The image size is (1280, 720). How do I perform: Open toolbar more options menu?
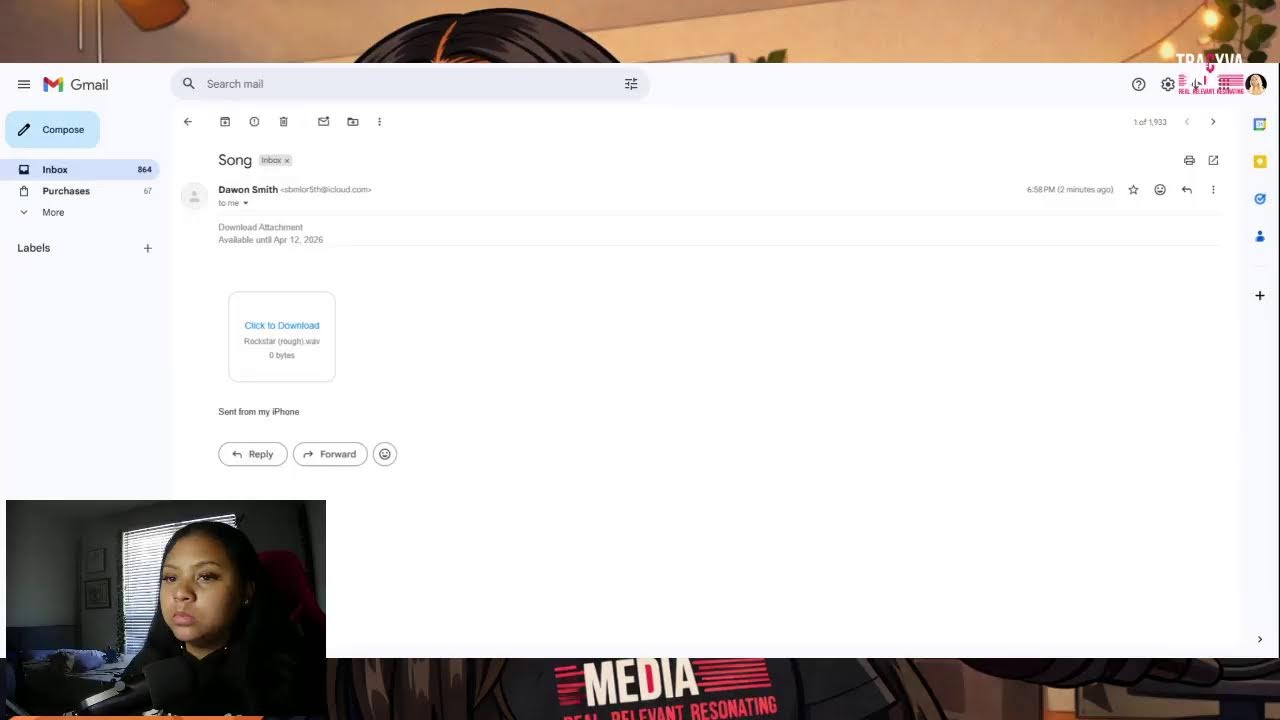pyautogui.click(x=379, y=122)
